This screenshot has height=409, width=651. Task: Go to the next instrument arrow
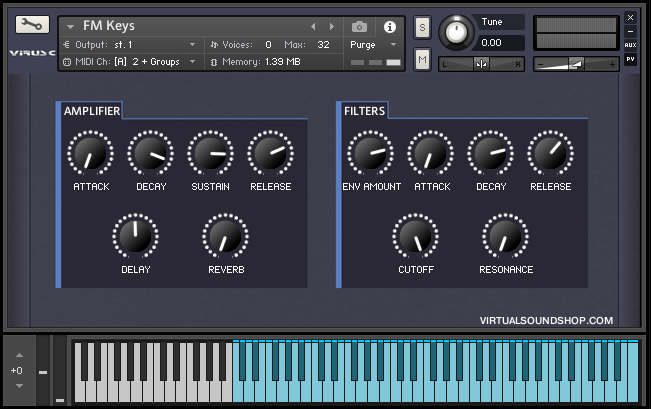(333, 26)
